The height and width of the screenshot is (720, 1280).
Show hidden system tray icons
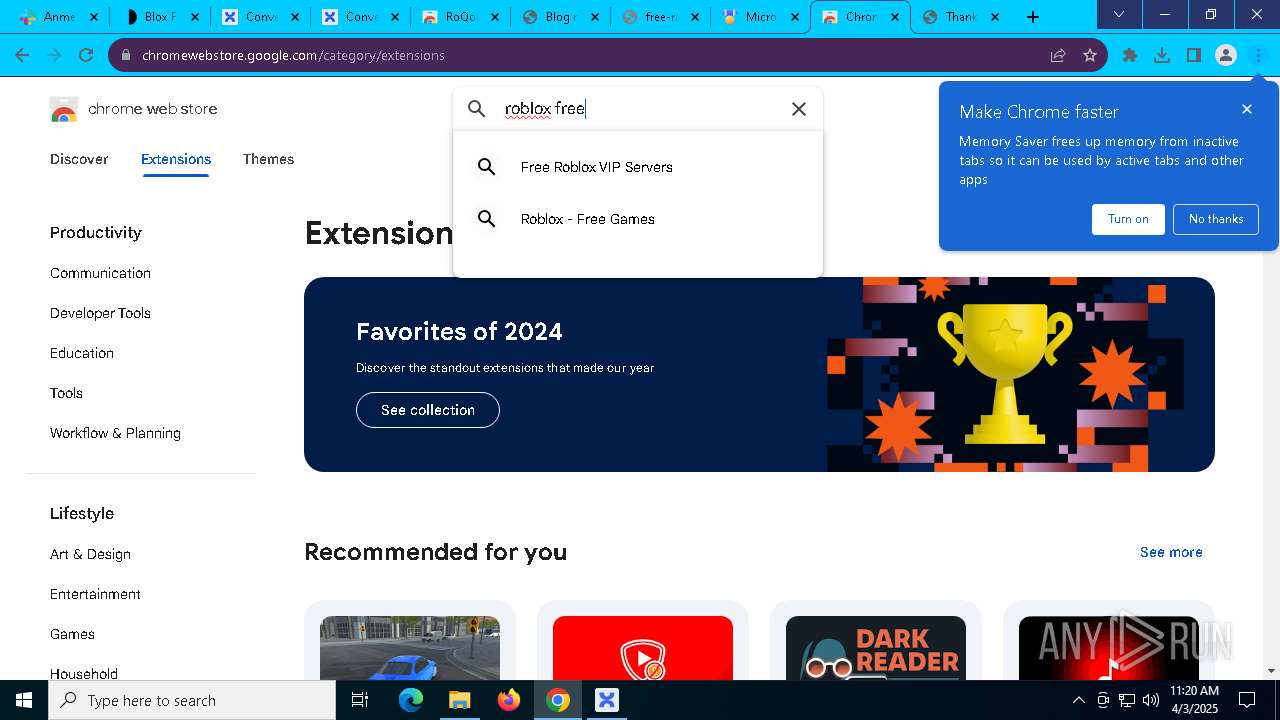click(x=1078, y=700)
